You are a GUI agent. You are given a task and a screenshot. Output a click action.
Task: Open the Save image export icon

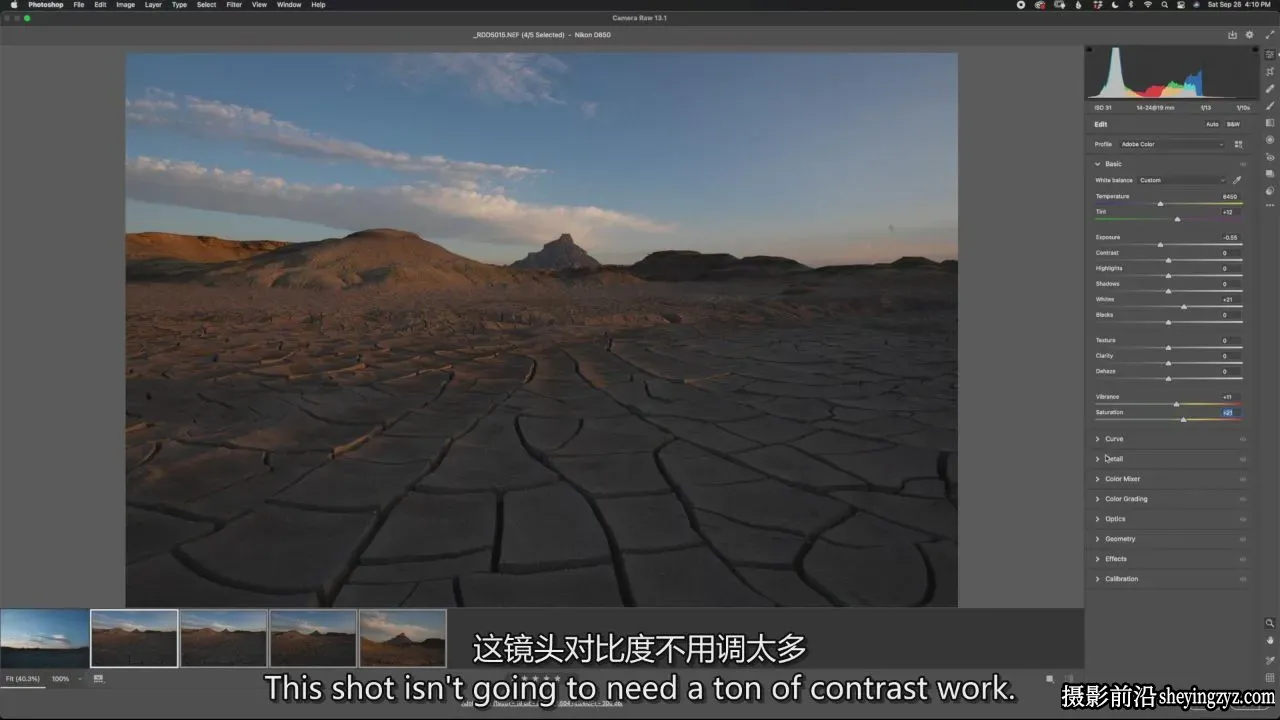pos(1232,35)
